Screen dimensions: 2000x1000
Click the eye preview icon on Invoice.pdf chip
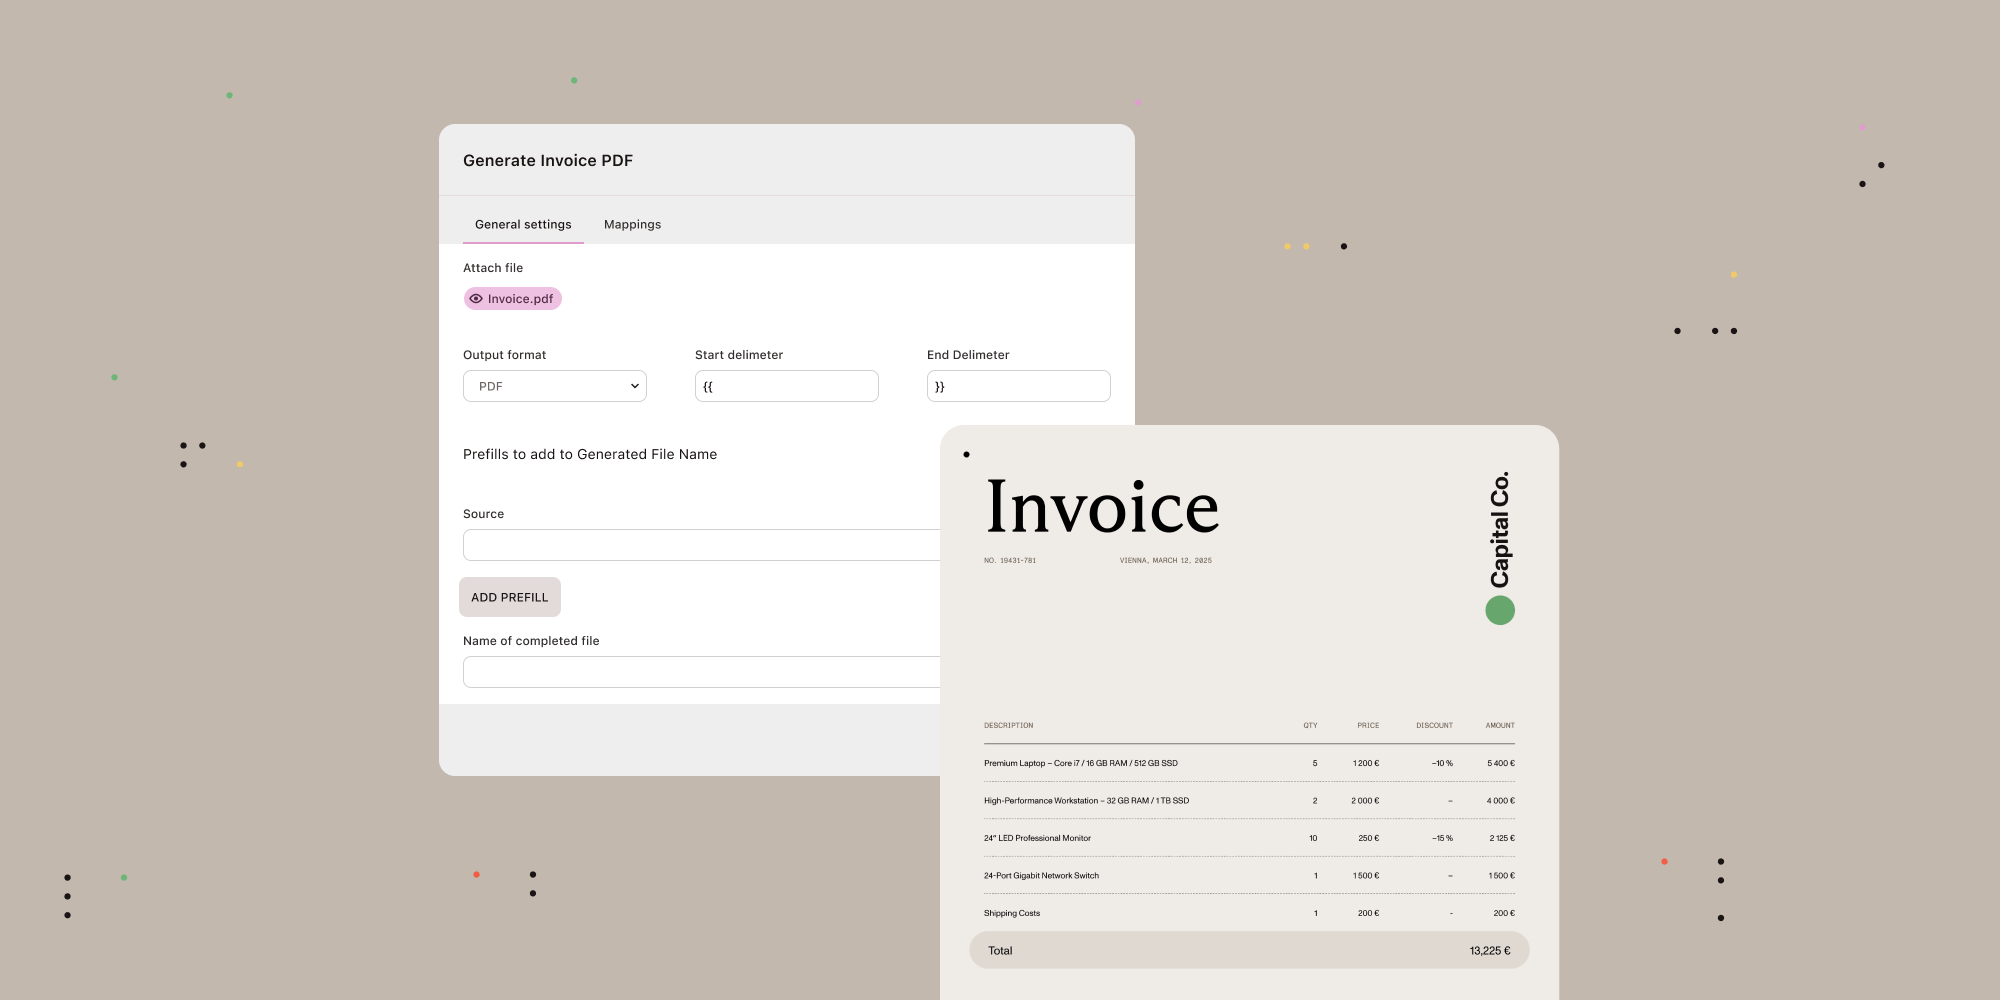point(476,298)
